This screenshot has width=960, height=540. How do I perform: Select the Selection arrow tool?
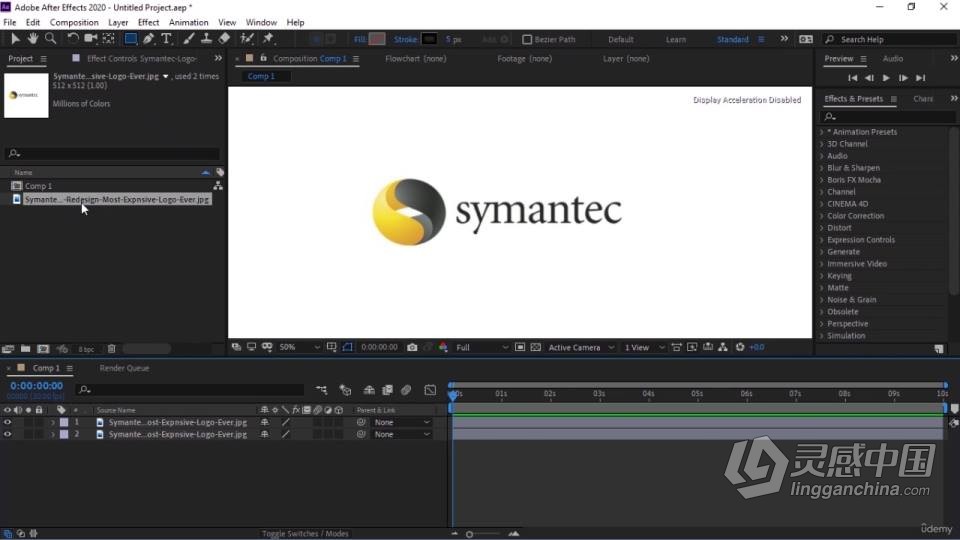point(15,39)
